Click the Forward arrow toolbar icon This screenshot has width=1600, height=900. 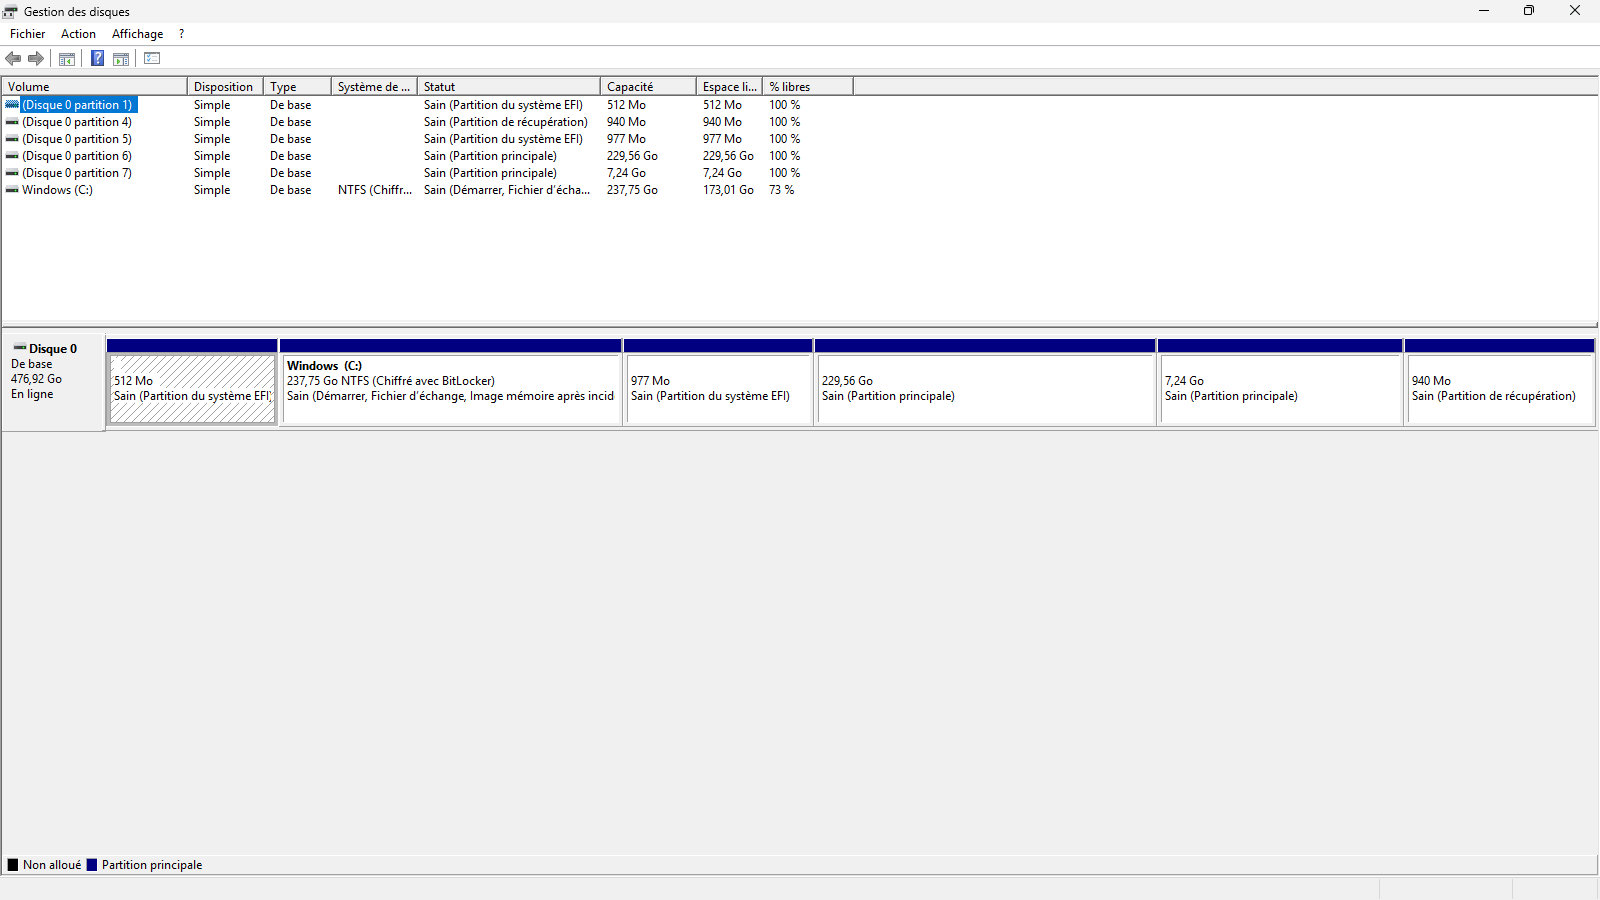[36, 59]
